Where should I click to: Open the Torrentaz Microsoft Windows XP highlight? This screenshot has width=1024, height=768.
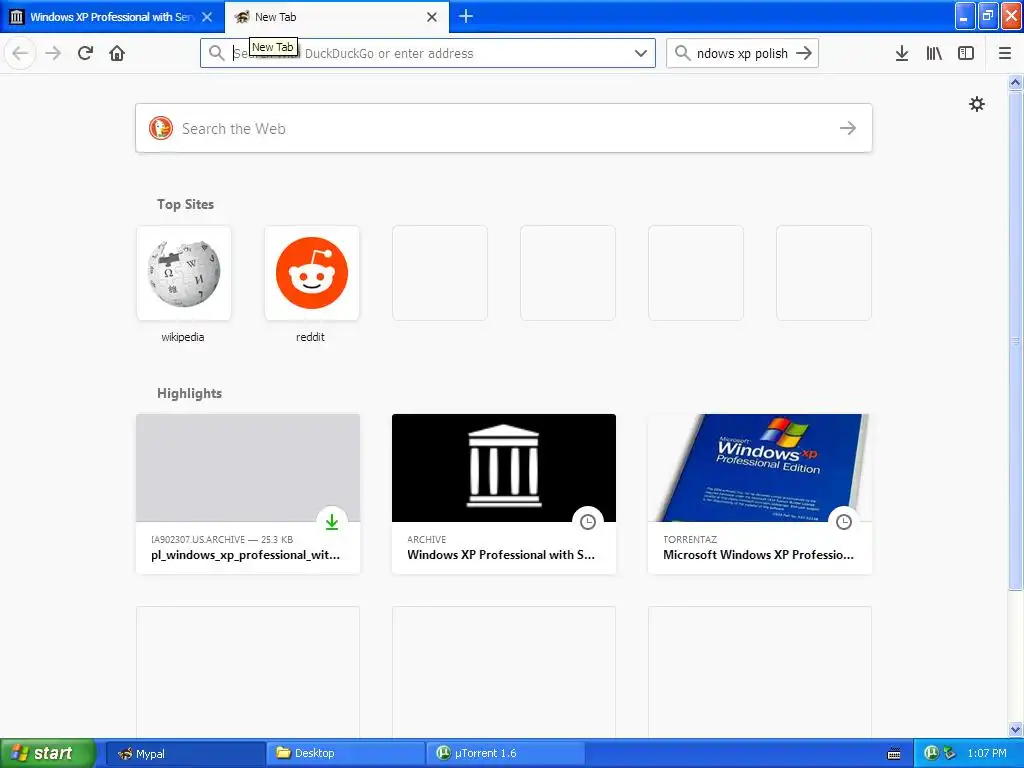coord(760,494)
